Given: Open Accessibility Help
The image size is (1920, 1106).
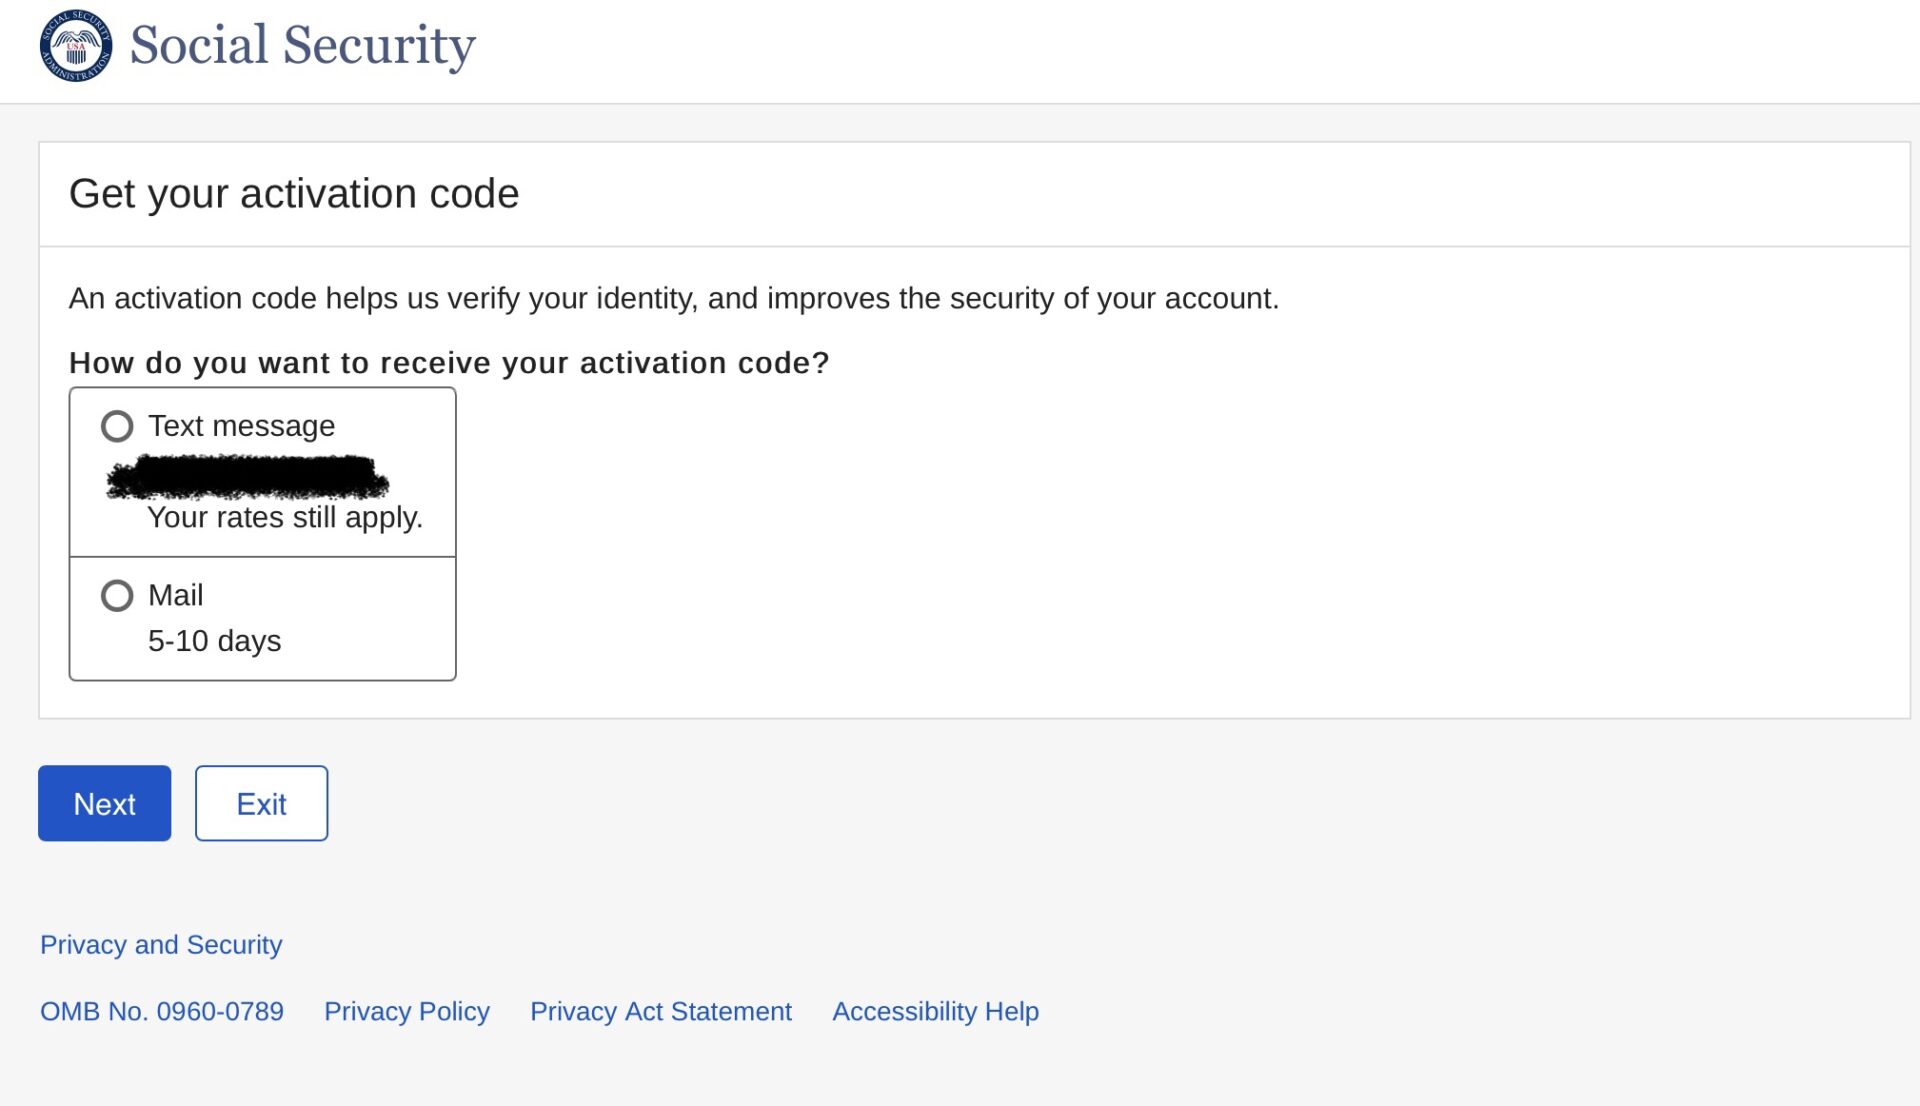Looking at the screenshot, I should (935, 1011).
